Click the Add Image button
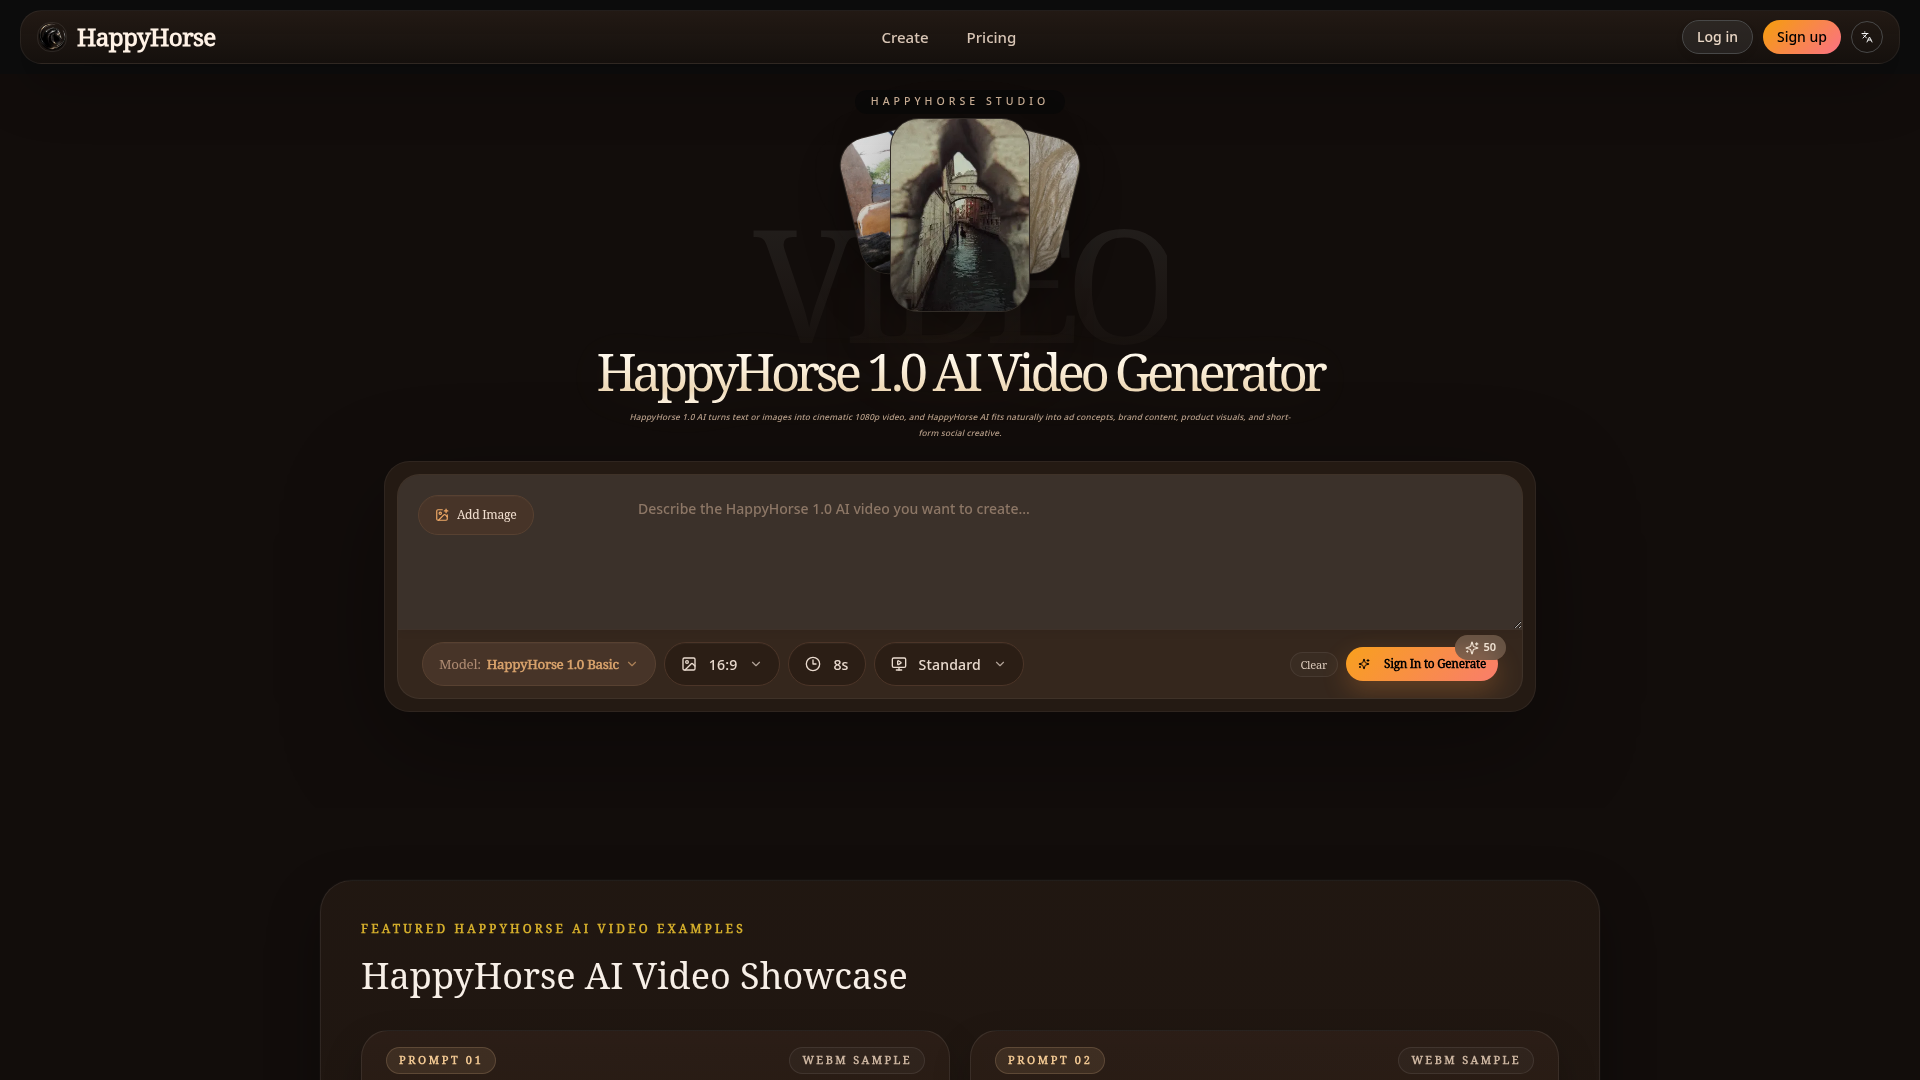The image size is (1920, 1080). 476,515
